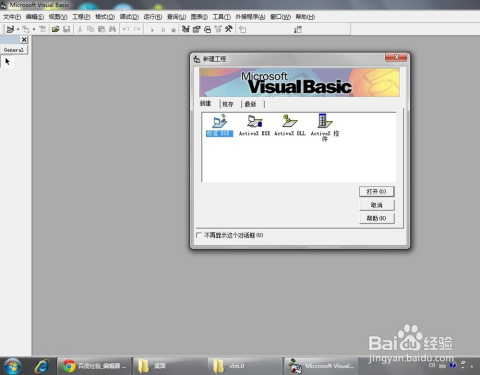Image resolution: width=480 pixels, height=375 pixels.
Task: Select the Pointer tool in toolbox
Action: tap(7, 62)
